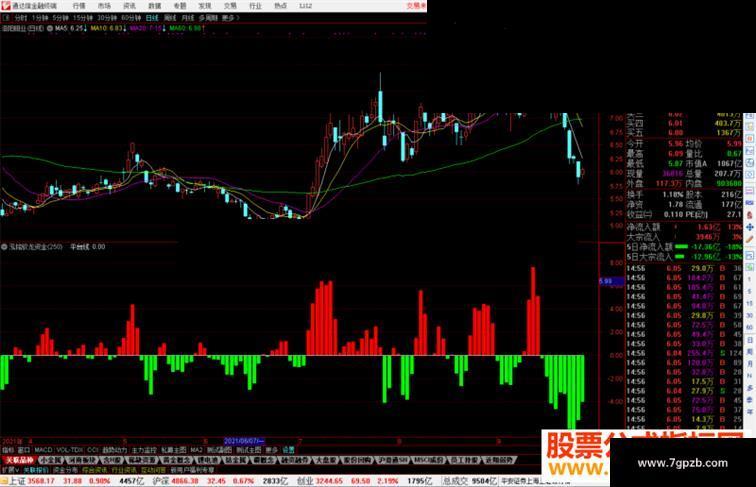Viewport: 756px width, 487px height.
Task: Open the 市场 menu
Action: (x=104, y=6)
